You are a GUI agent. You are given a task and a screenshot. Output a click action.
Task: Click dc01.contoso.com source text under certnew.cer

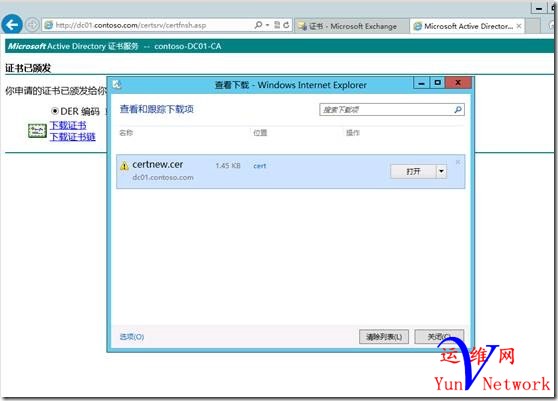click(163, 177)
